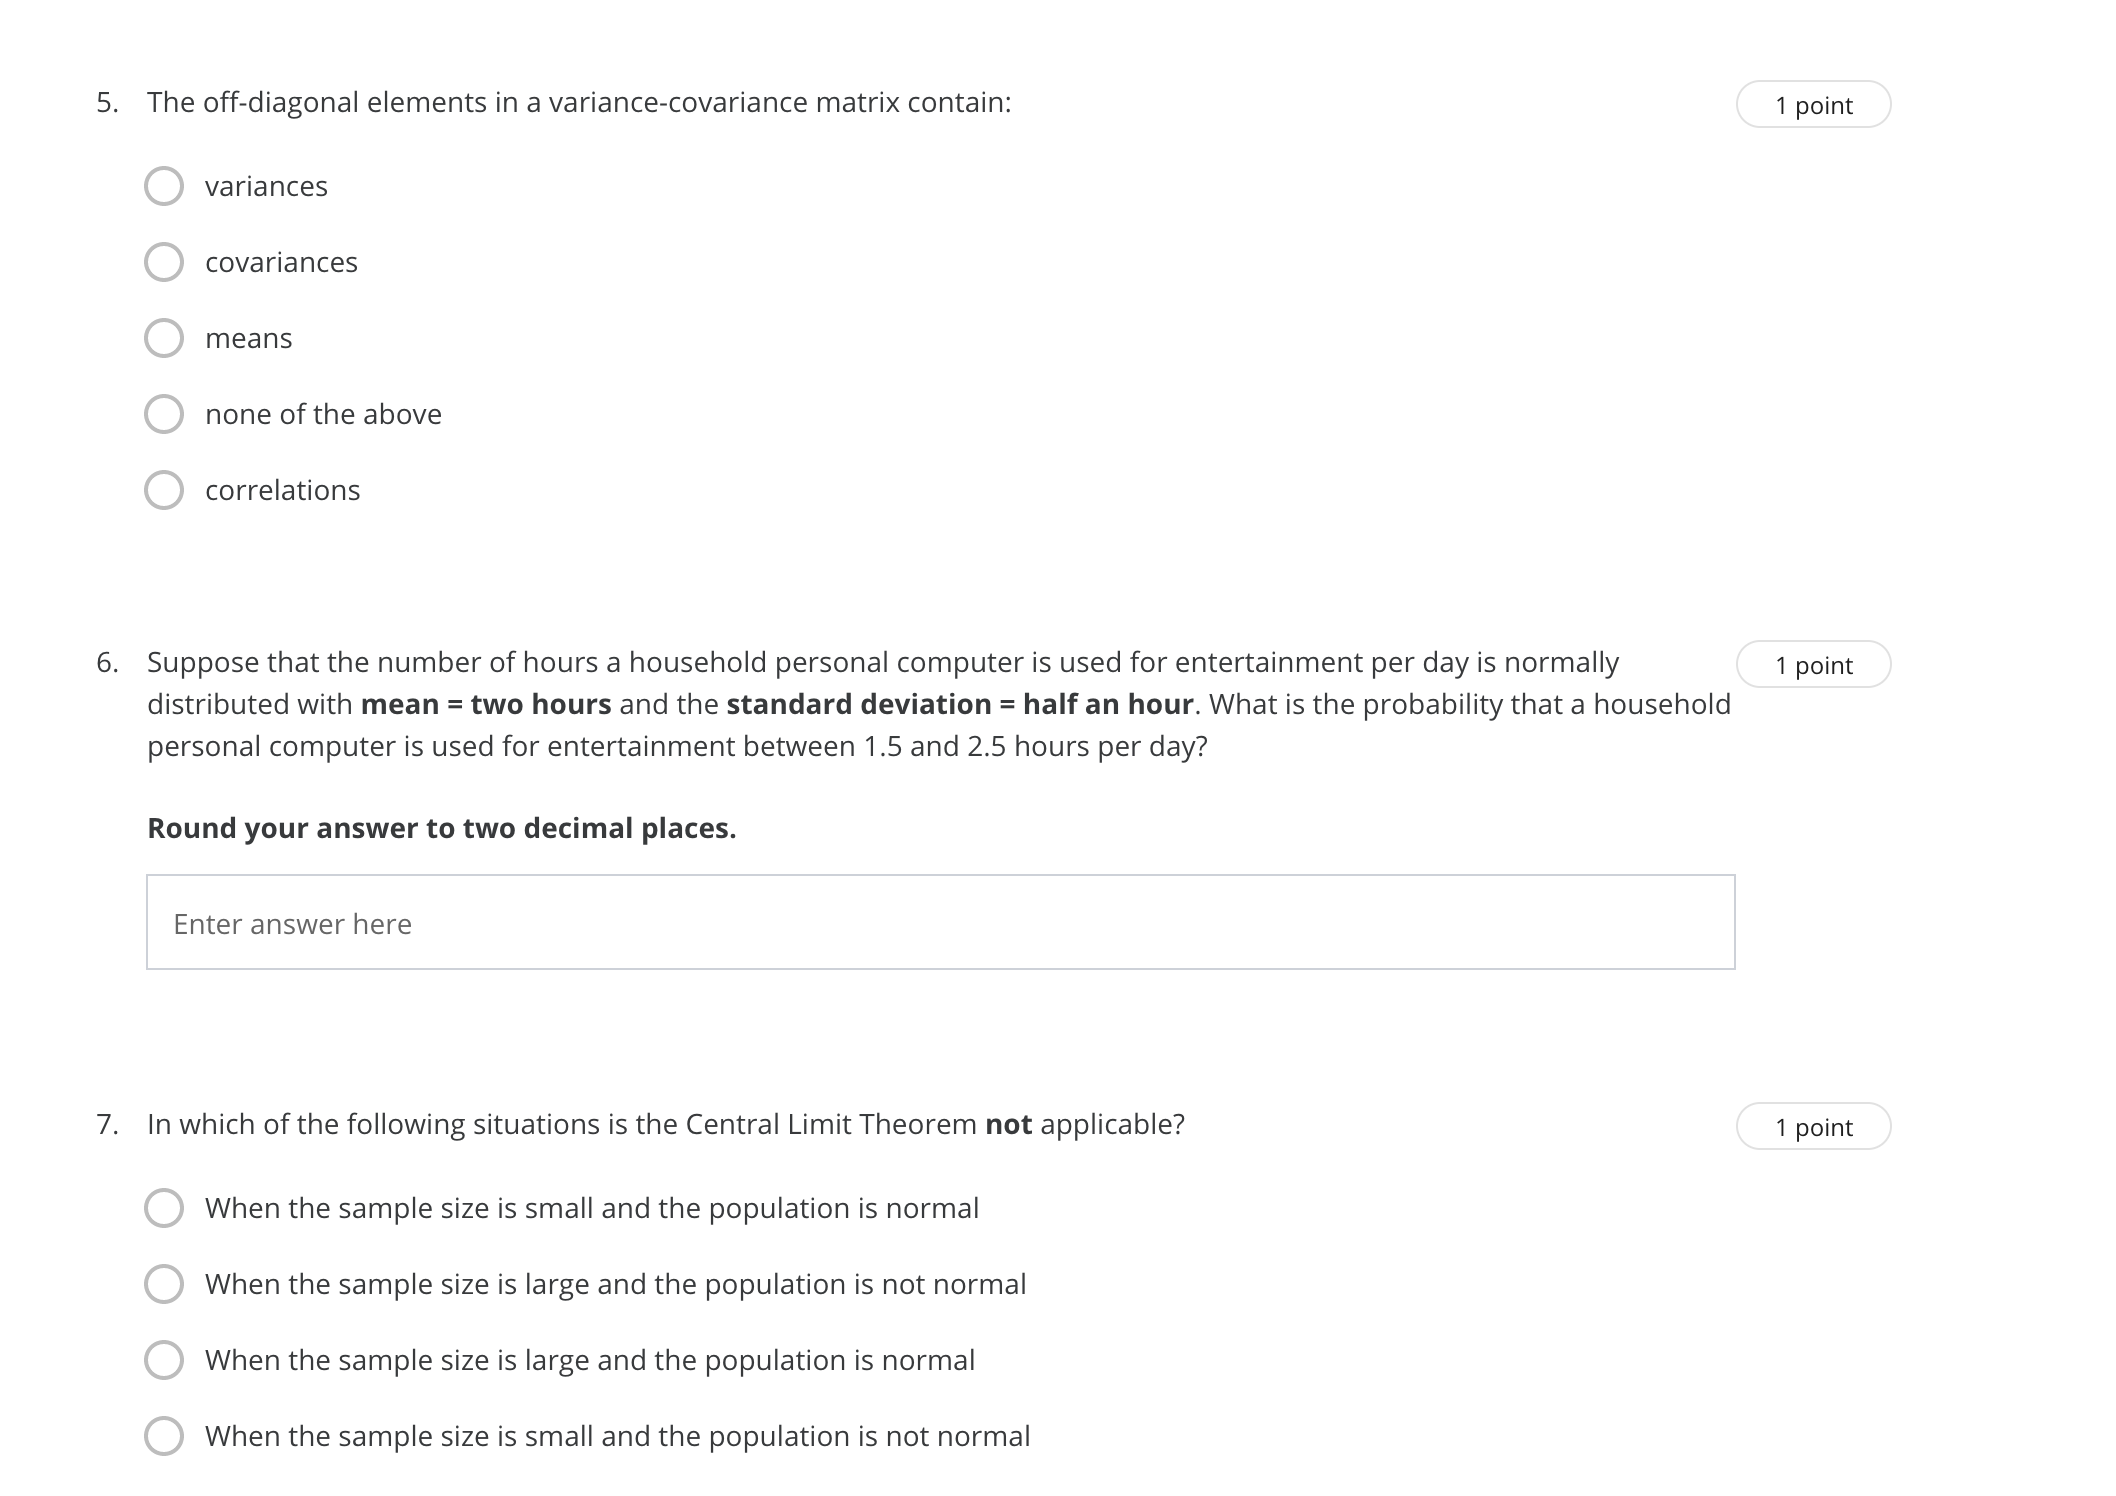This screenshot has height=1496, width=2116.
Task: Click the question 5 heading text
Action: pyautogui.click(x=580, y=101)
